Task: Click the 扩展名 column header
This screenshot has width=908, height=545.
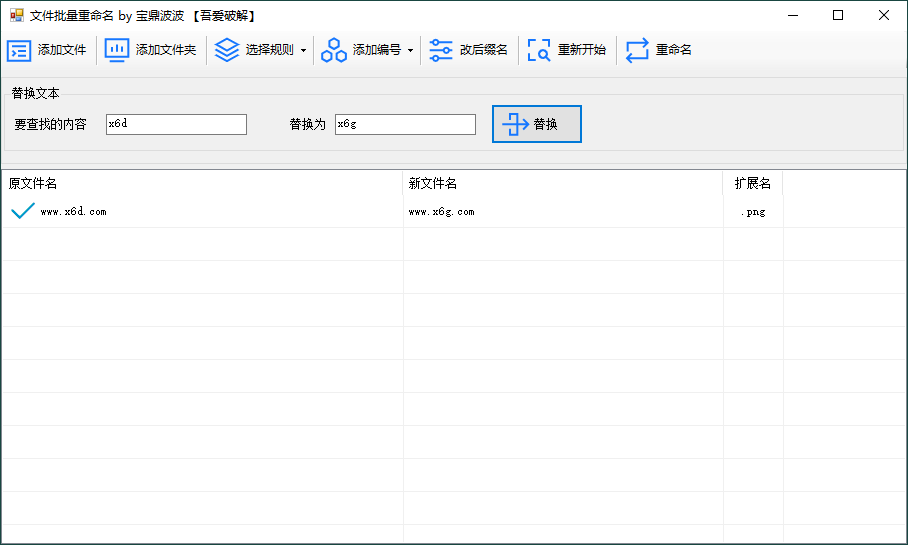Action: coord(752,184)
